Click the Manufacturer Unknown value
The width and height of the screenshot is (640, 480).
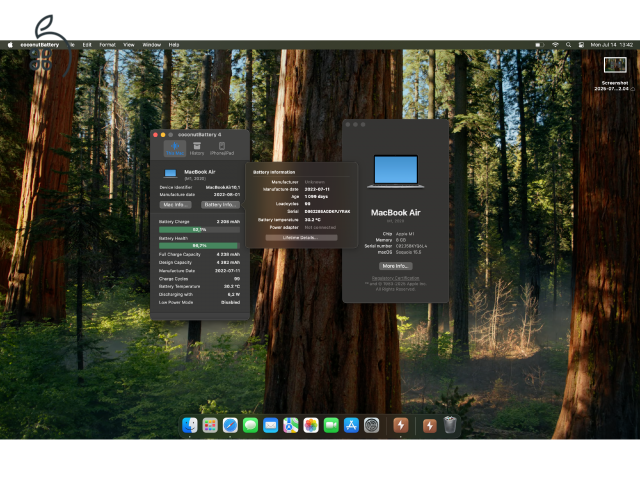314,182
